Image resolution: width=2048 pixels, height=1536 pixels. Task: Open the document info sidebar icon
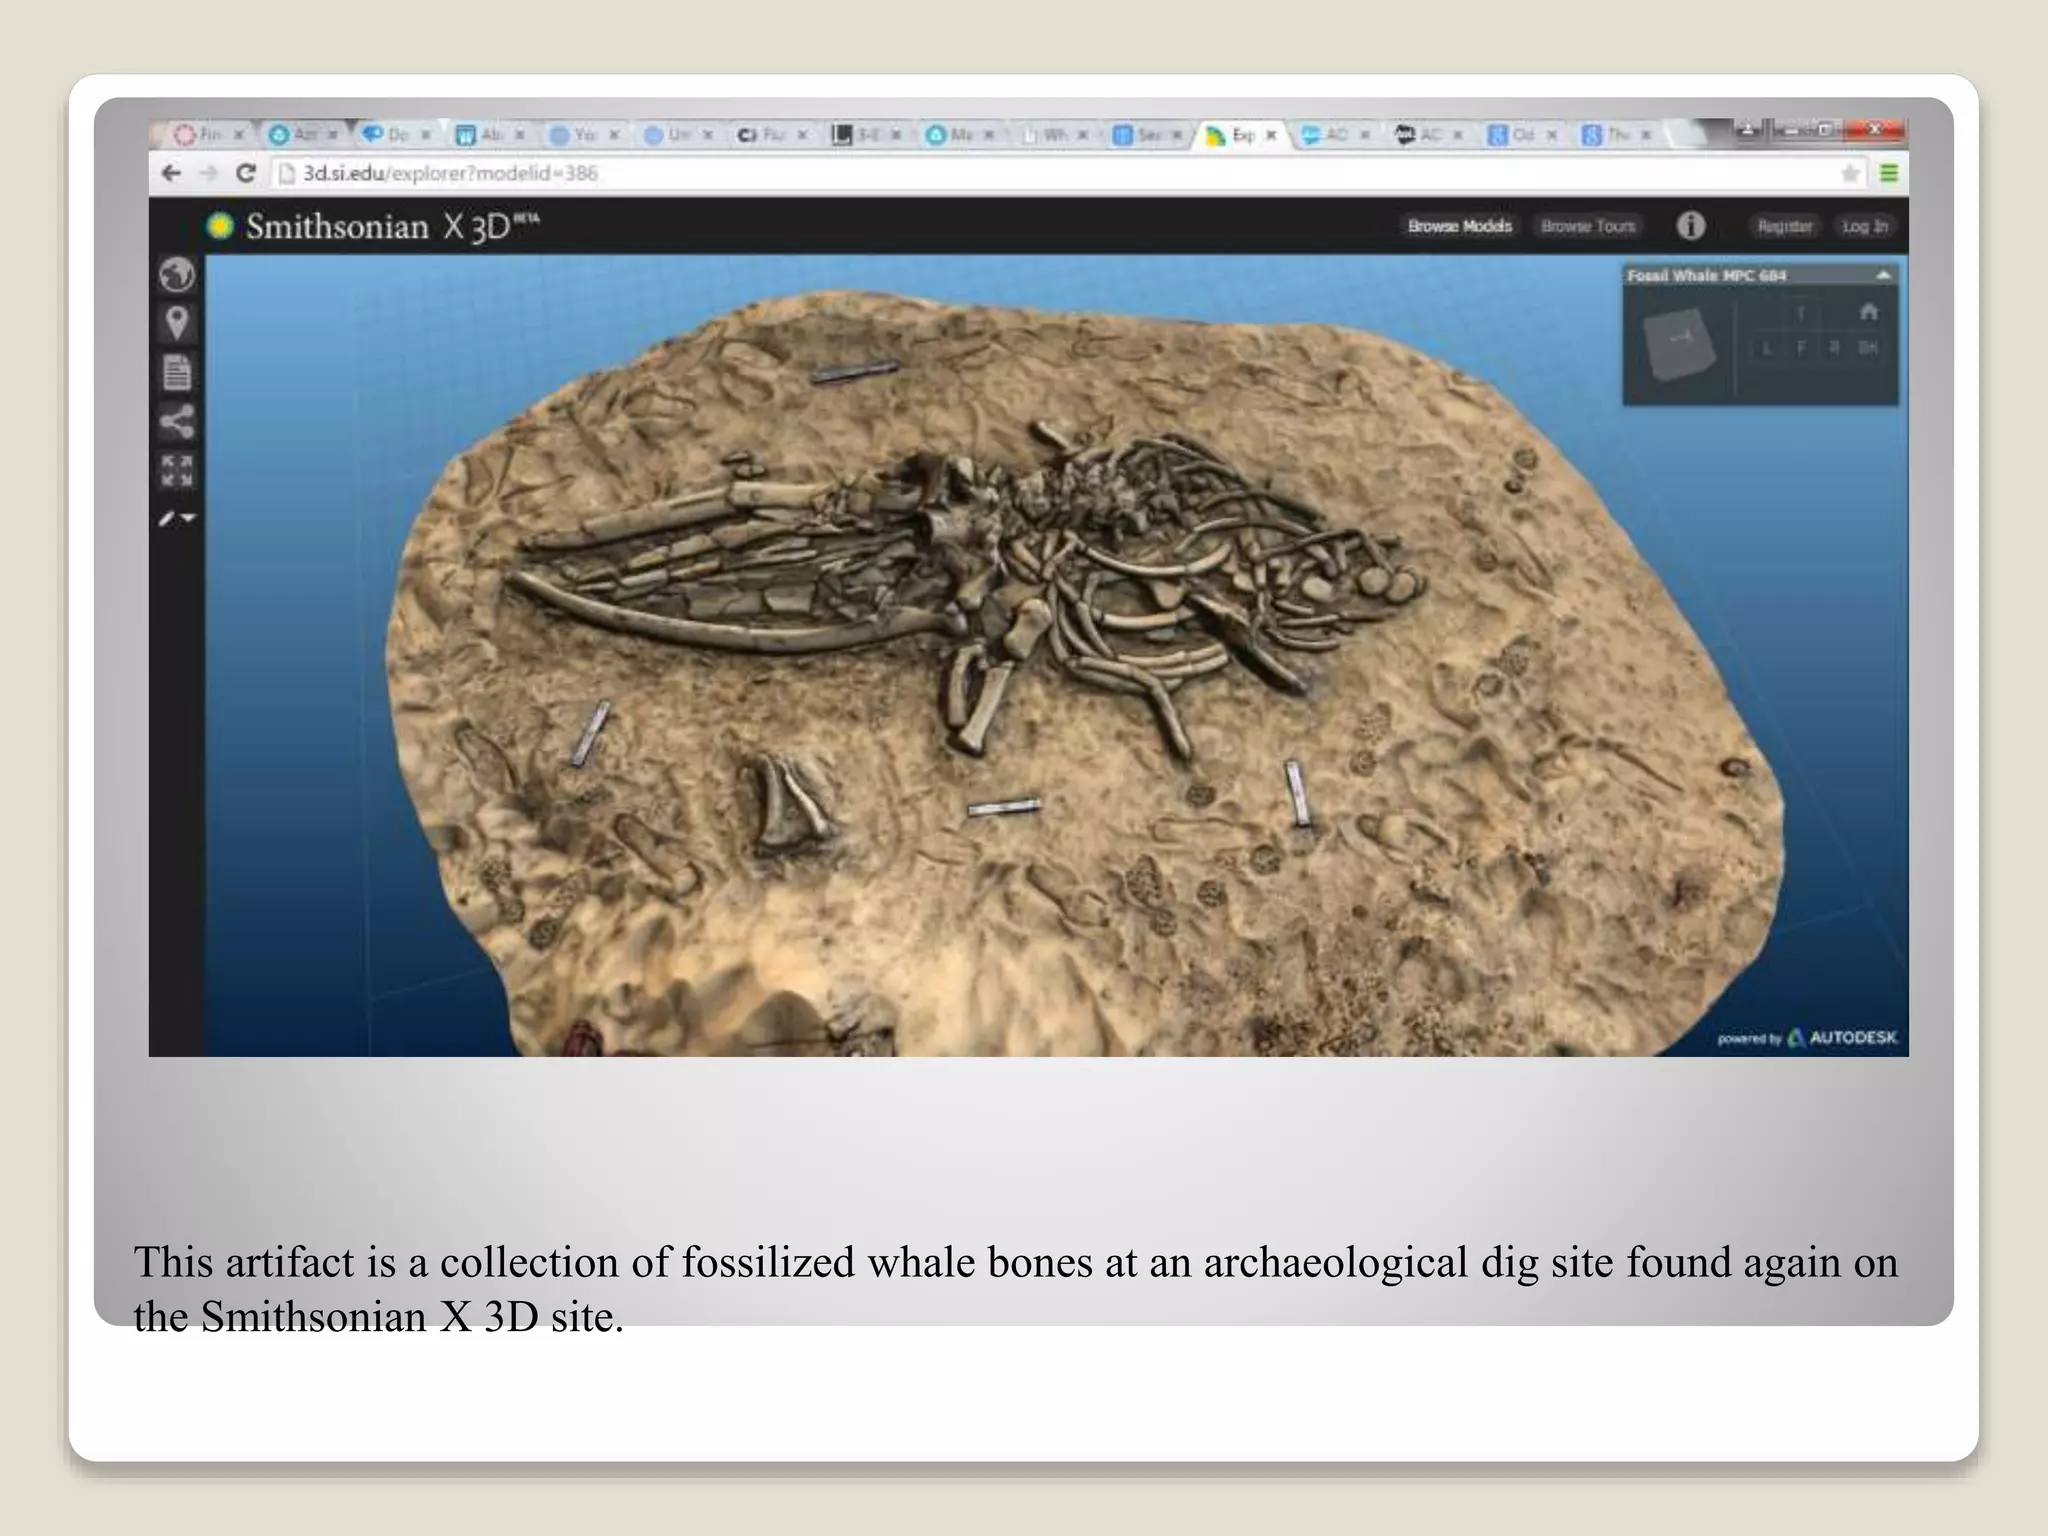point(177,372)
